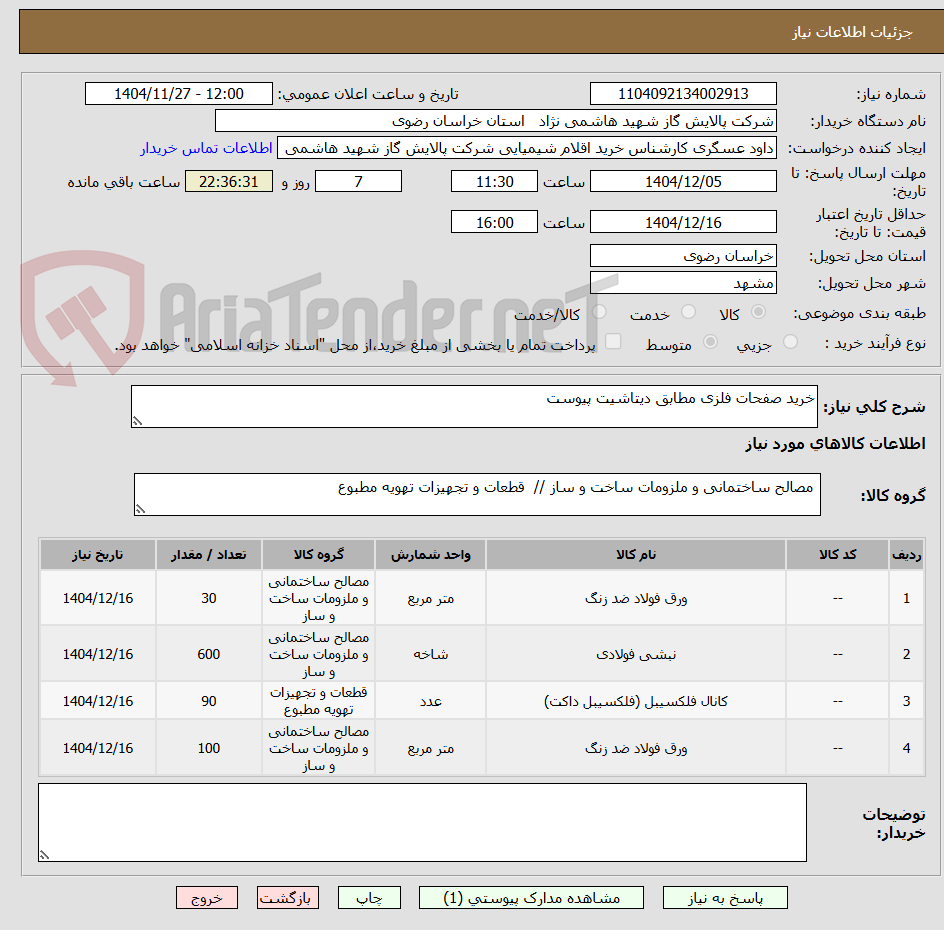
Task: Click the deadline time field 11:30
Action: 494,181
